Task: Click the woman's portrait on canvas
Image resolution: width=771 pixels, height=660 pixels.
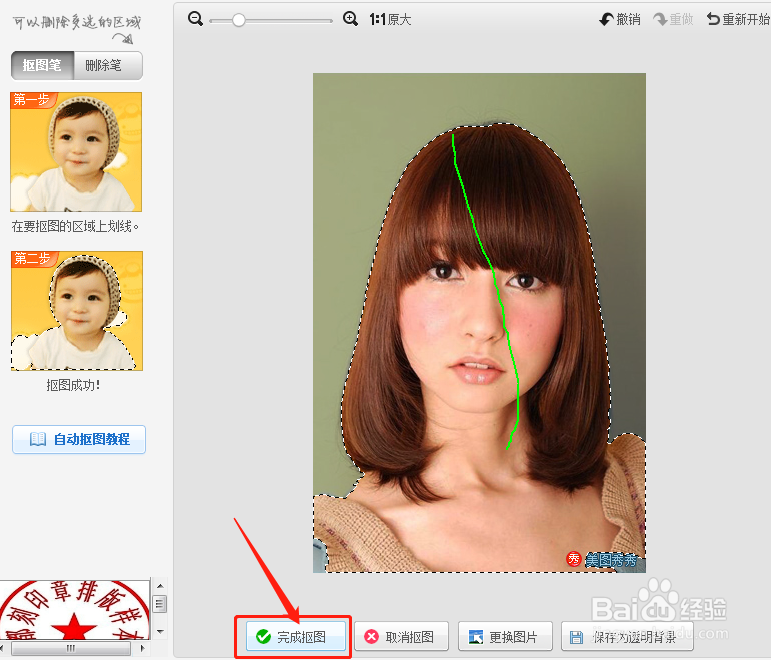Action: click(479, 323)
